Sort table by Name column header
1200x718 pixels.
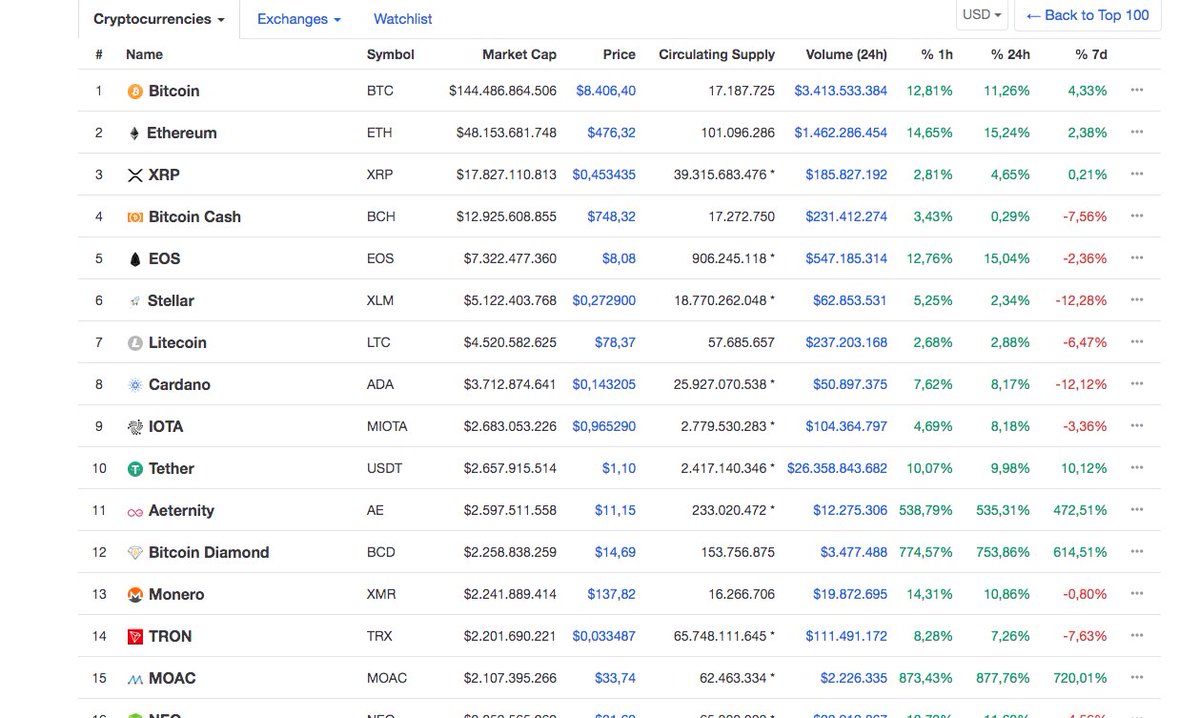(144, 54)
